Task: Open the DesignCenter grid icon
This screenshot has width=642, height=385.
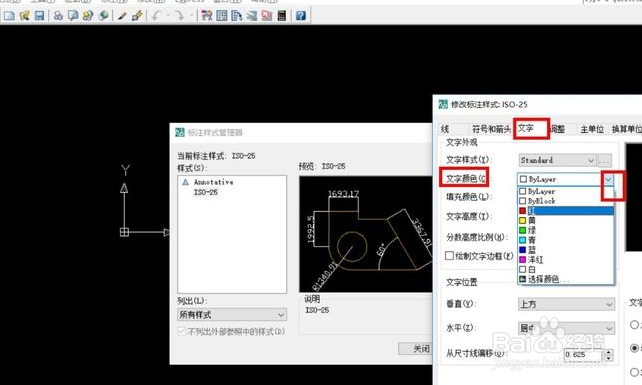Action: point(222,16)
